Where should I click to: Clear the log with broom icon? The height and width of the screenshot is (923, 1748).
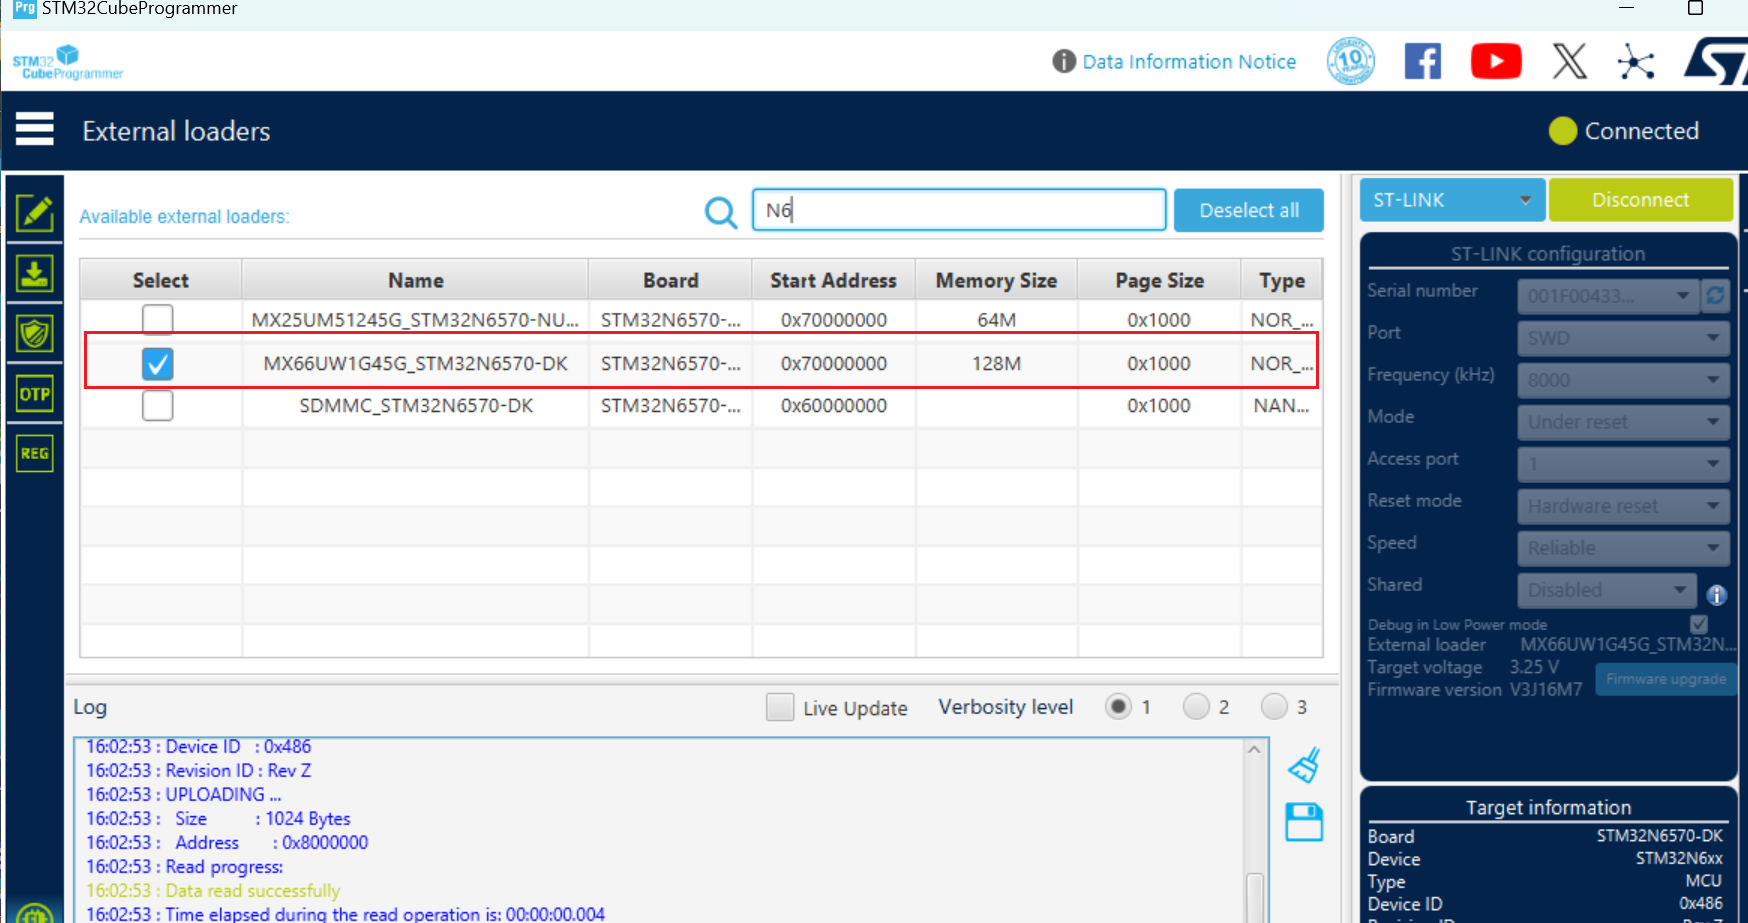click(x=1304, y=766)
